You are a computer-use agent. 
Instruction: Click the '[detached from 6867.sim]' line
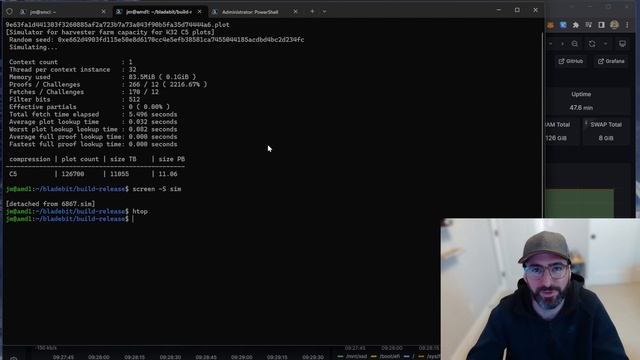pyautogui.click(x=51, y=204)
